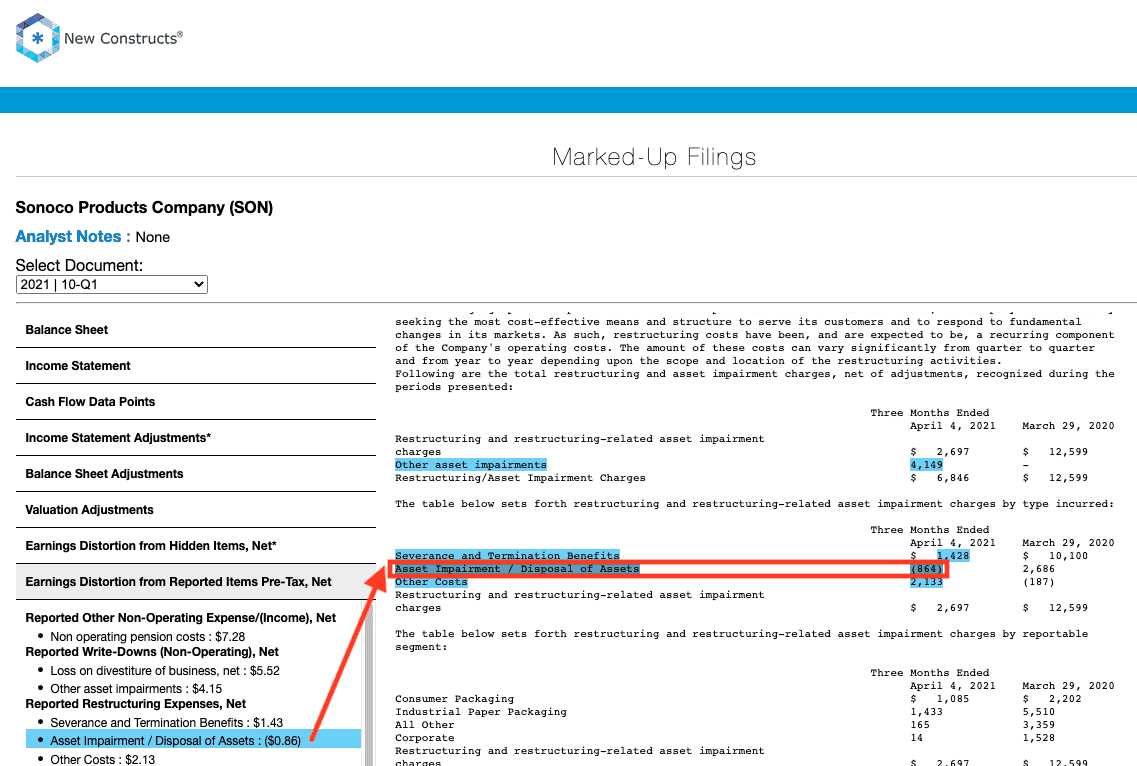Viewport: 1137px width, 766px height.
Task: Click highlighted value 4,149
Action: pyautogui.click(x=927, y=465)
